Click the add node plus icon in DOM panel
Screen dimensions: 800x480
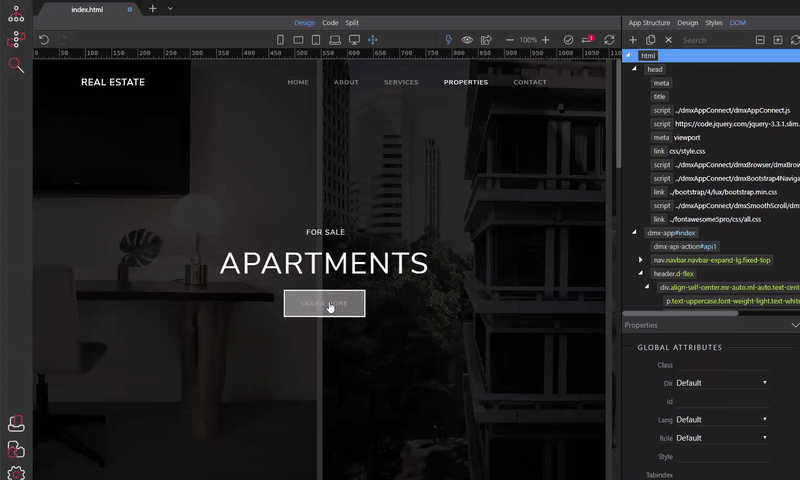coord(633,40)
